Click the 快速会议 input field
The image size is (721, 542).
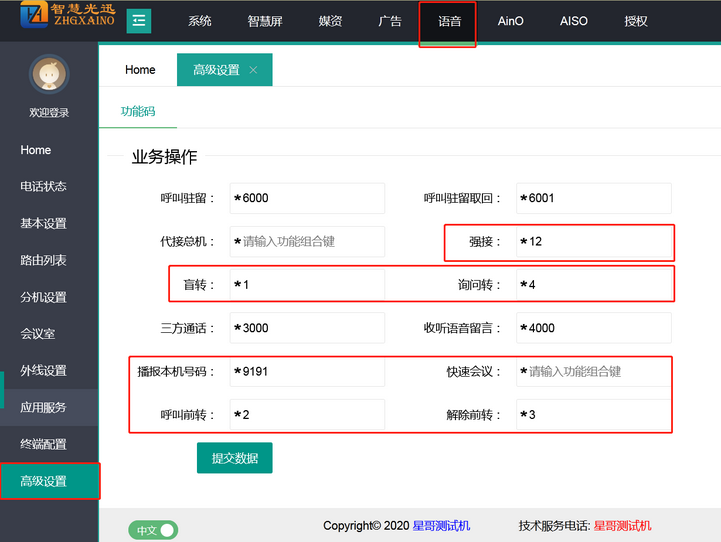pos(594,371)
